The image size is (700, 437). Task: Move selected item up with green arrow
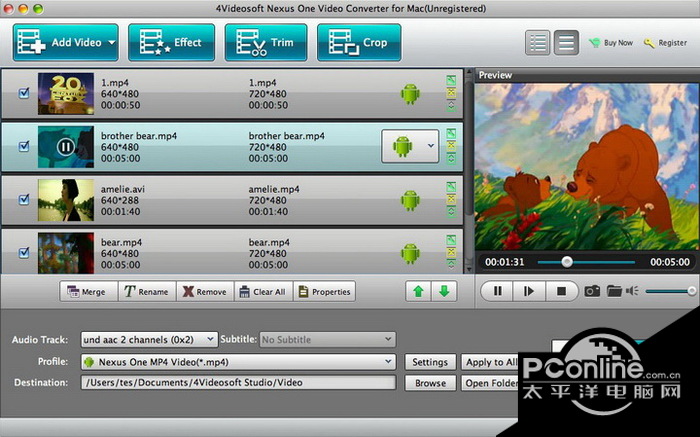pyautogui.click(x=418, y=291)
